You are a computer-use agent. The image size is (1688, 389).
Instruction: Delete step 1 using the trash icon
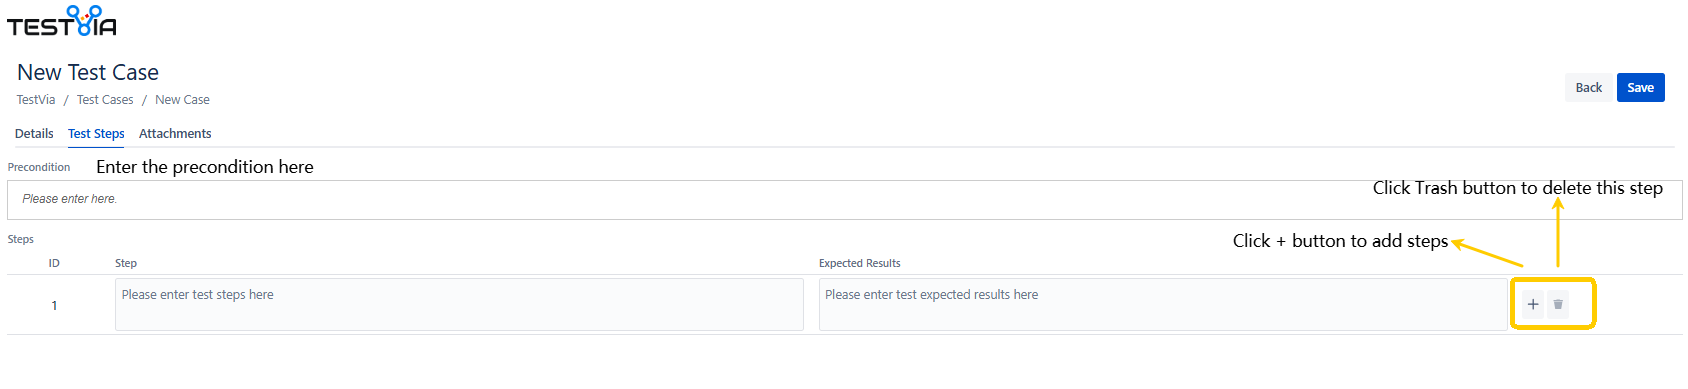tap(1558, 304)
